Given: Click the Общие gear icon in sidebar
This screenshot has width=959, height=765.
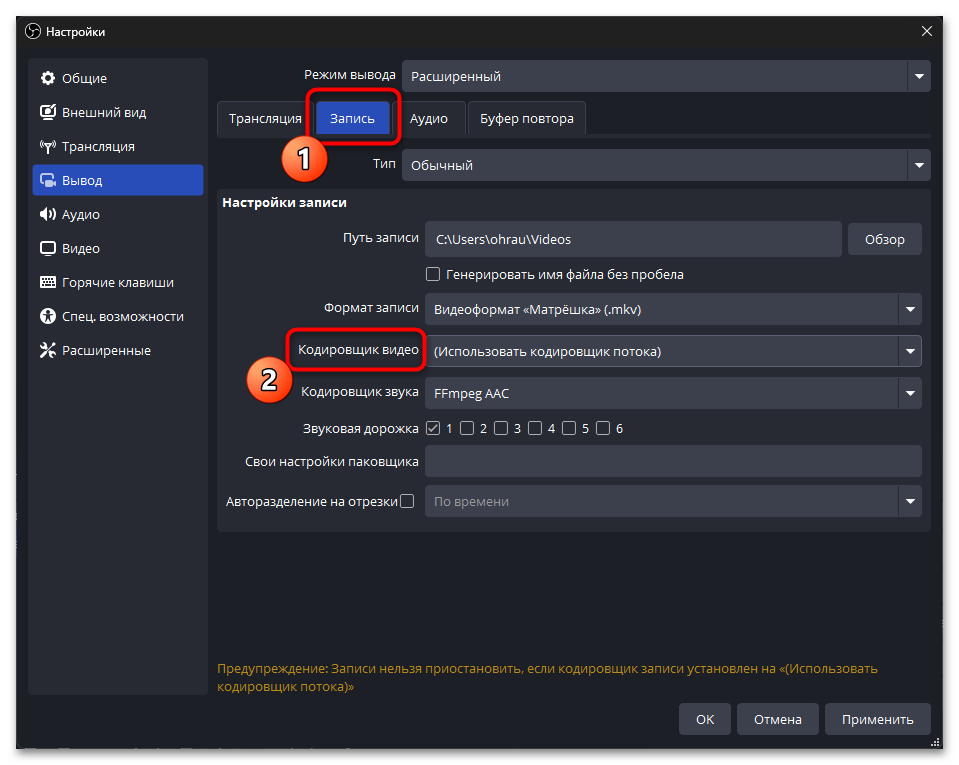Looking at the screenshot, I should click(x=47, y=79).
